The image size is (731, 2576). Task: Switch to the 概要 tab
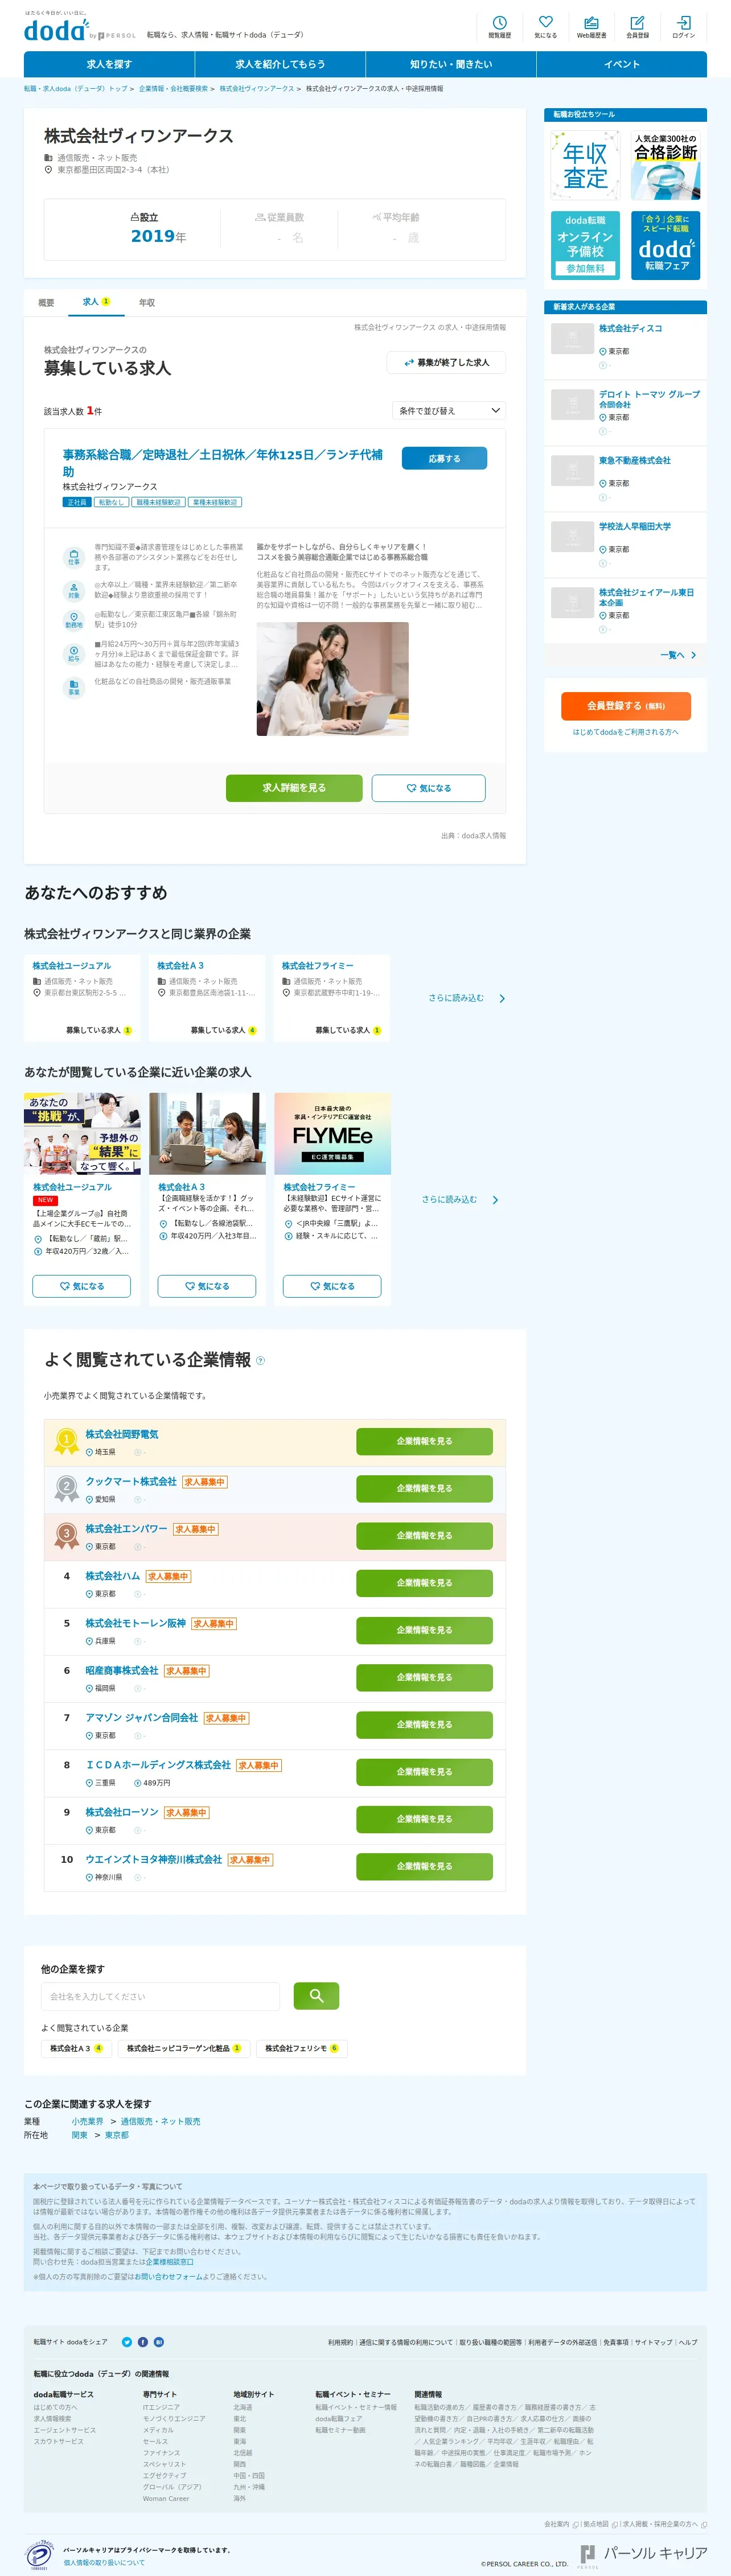(46, 302)
